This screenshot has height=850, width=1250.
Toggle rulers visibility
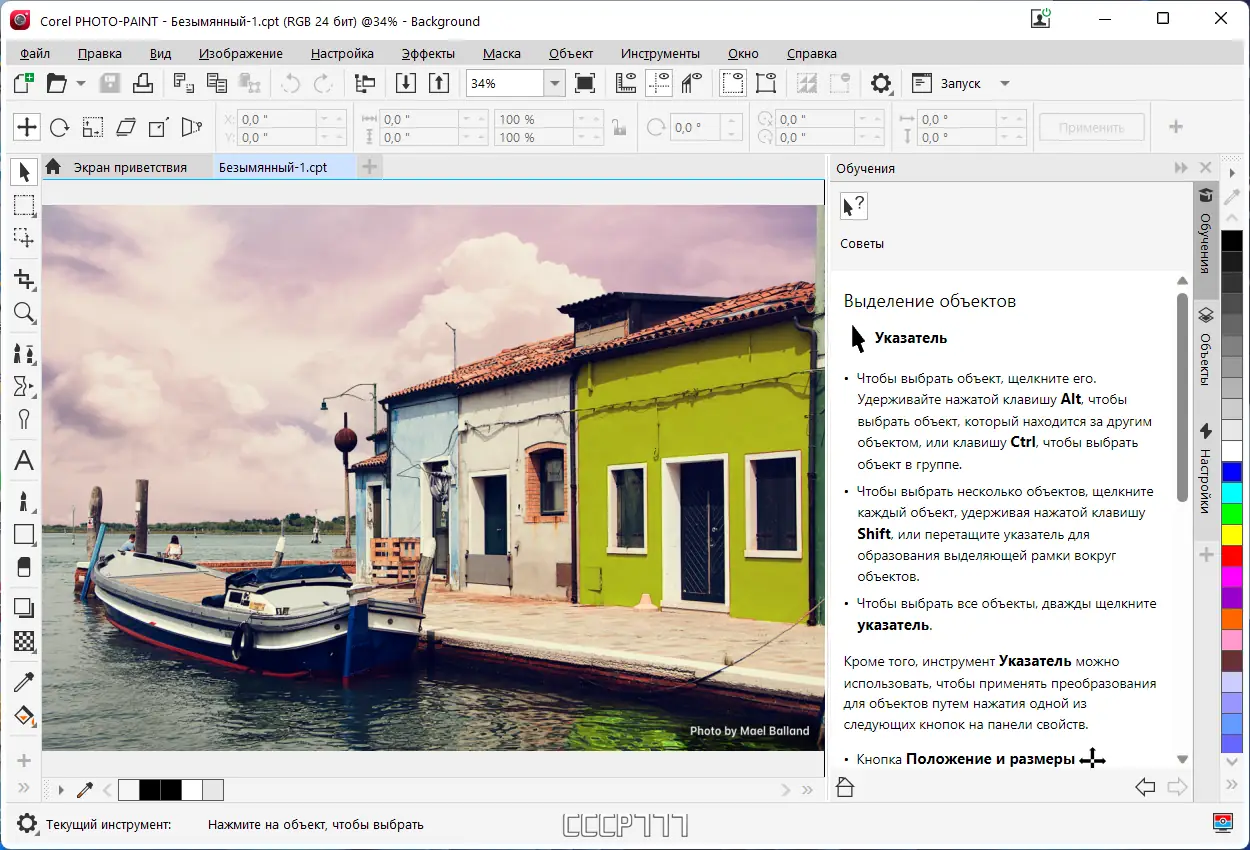(626, 84)
